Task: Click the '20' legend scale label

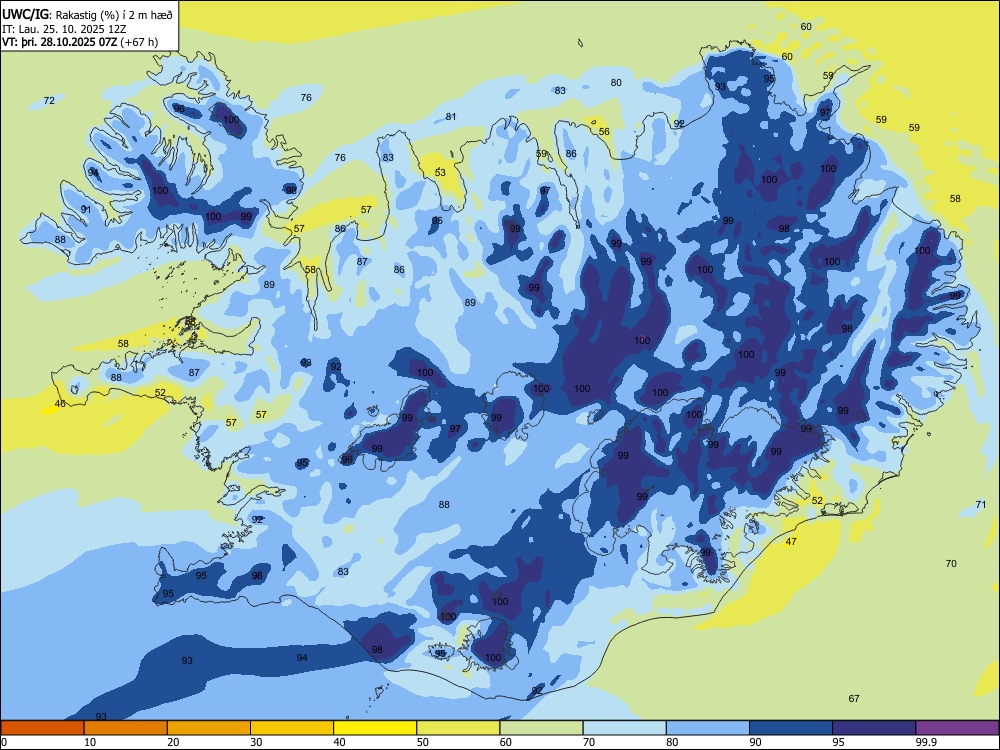Action: click(173, 742)
